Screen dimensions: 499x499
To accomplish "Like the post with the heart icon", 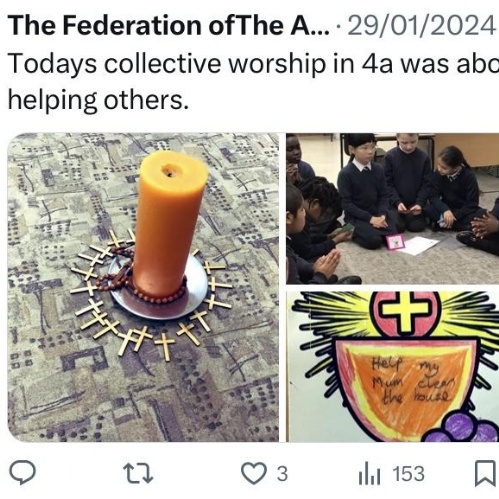I will (x=254, y=473).
